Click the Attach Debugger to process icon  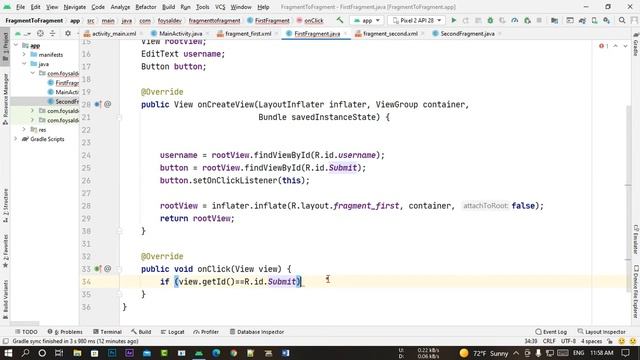coord(527,20)
